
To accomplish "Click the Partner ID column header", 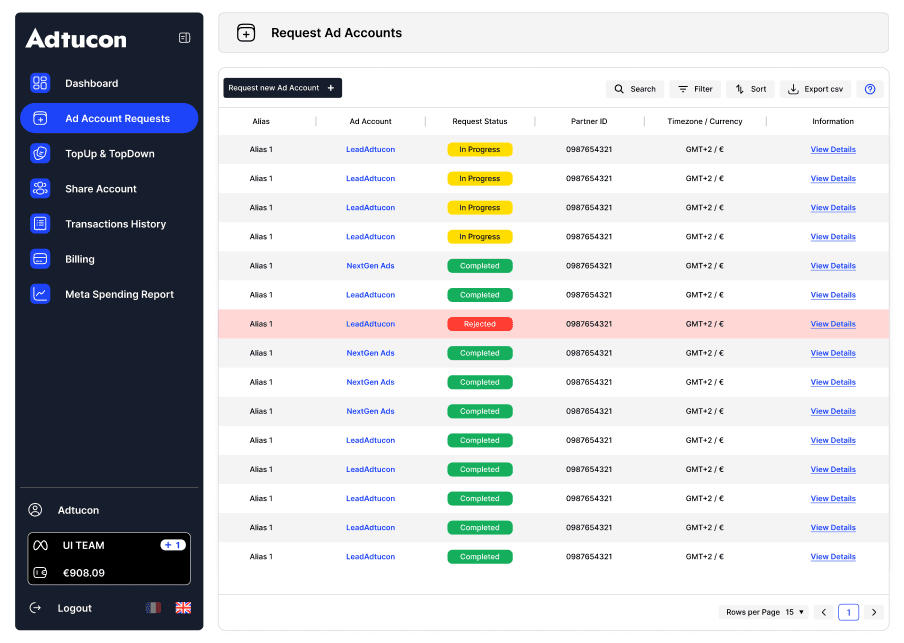I will click(x=589, y=121).
